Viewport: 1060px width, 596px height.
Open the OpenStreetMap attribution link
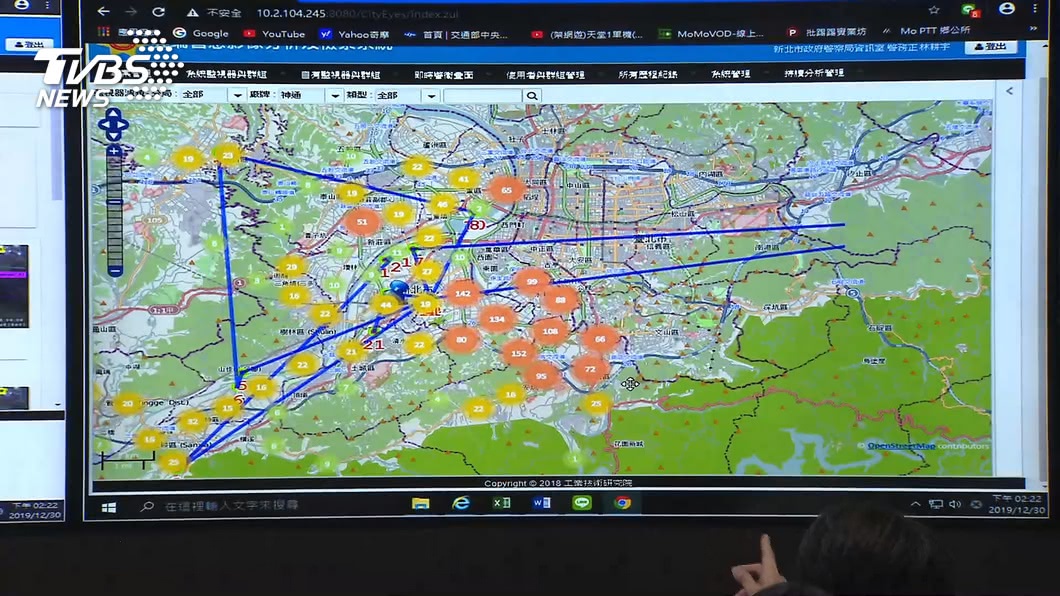[901, 446]
